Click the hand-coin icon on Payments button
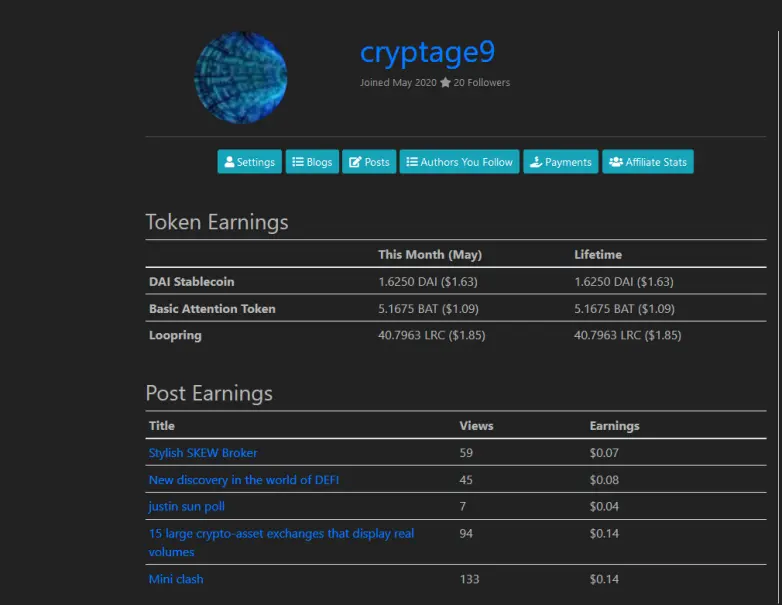The height and width of the screenshot is (605, 782). click(536, 162)
